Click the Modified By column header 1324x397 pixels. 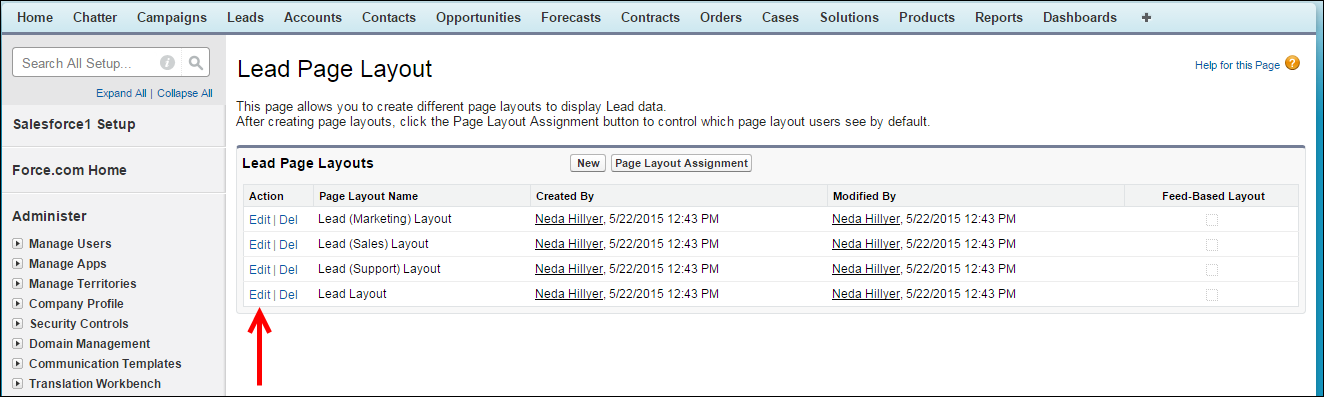[x=864, y=196]
